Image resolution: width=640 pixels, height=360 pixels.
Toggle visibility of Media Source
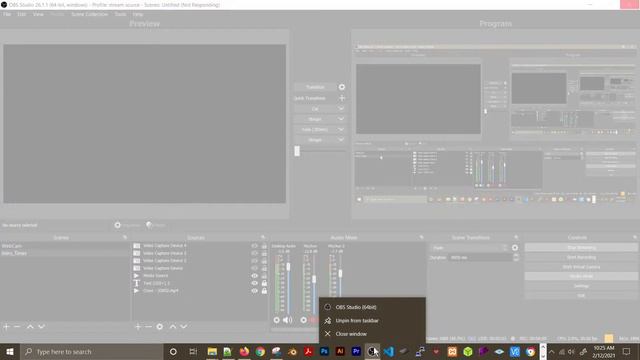[x=254, y=276]
